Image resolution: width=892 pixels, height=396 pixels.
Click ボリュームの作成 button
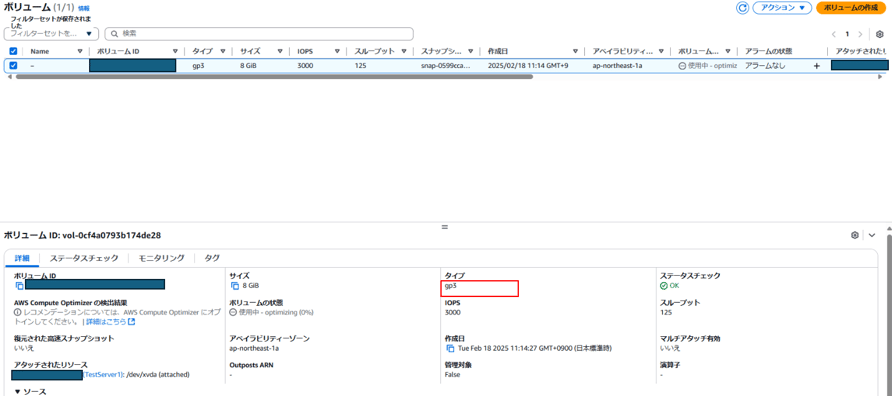point(851,8)
